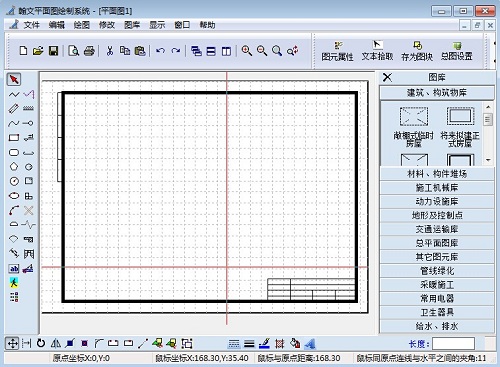The image size is (500, 367).
Task: Select the ellipse drawing tool
Action: pyautogui.click(x=14, y=196)
